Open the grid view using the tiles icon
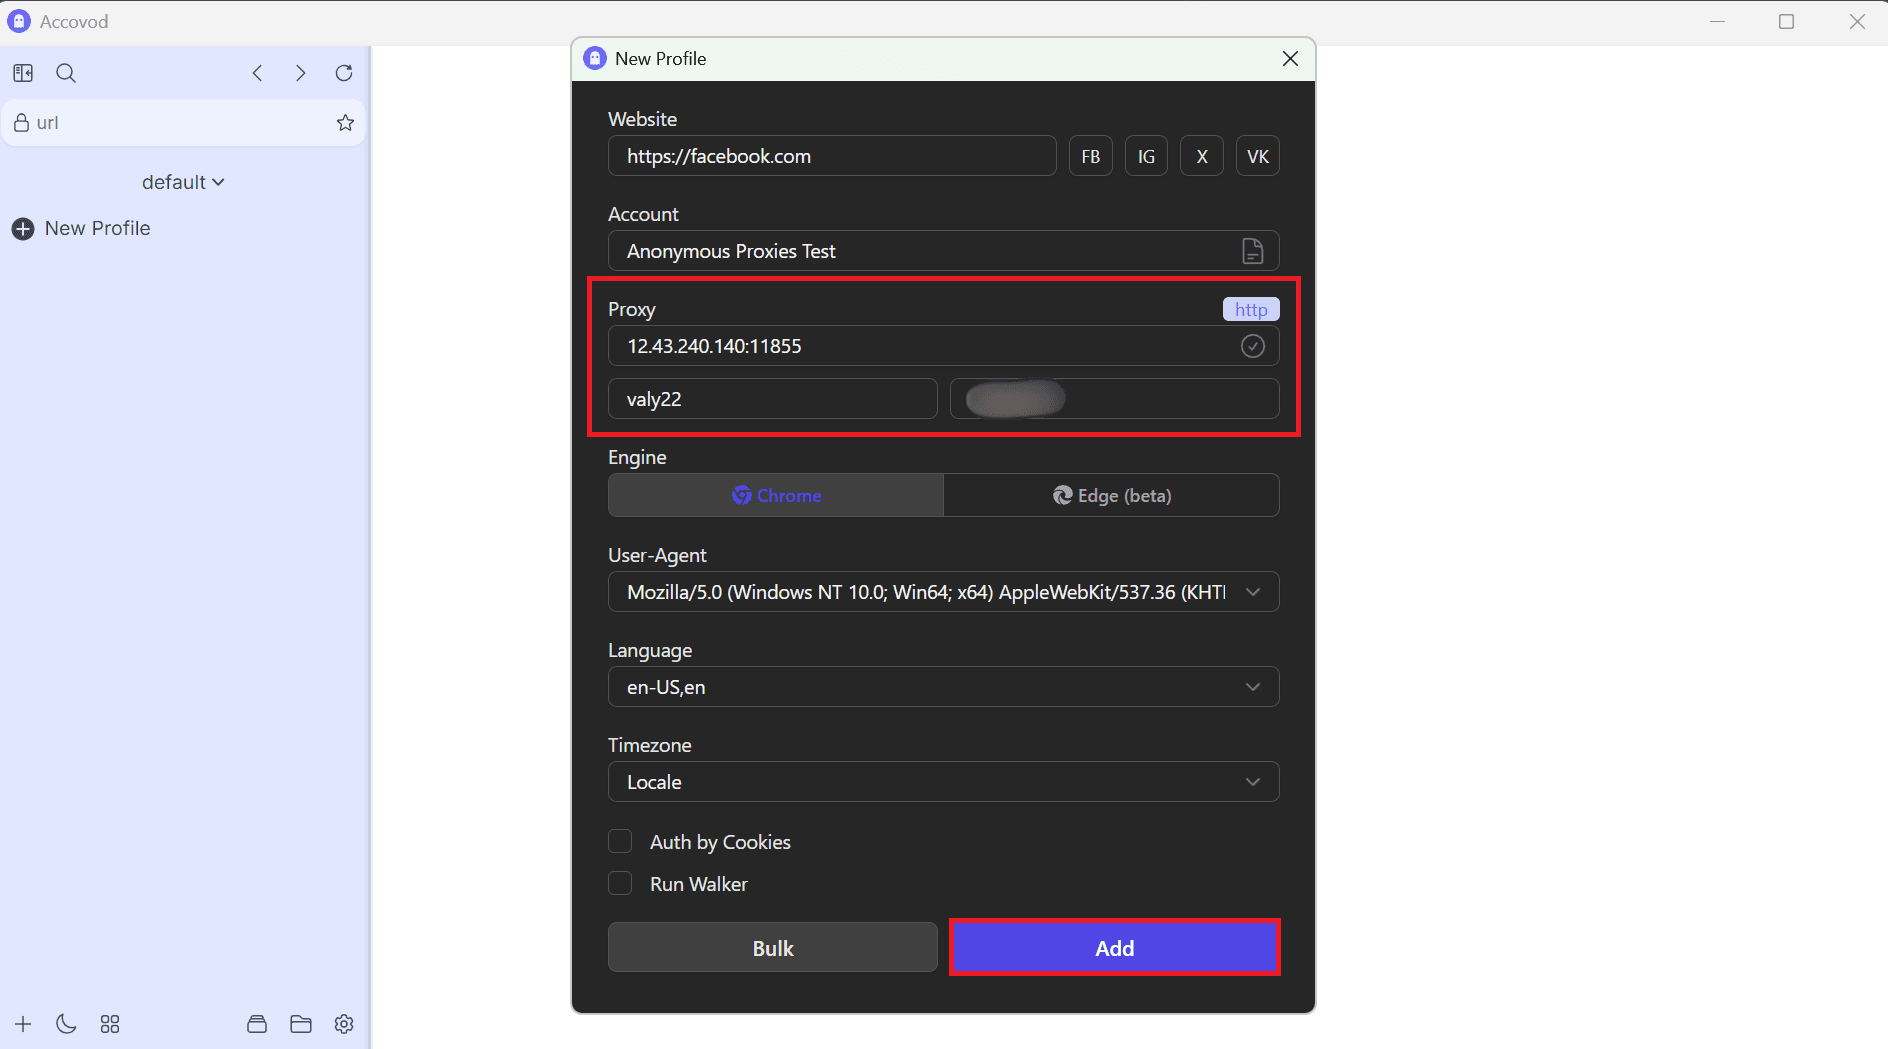Image resolution: width=1888 pixels, height=1049 pixels. tap(110, 1023)
